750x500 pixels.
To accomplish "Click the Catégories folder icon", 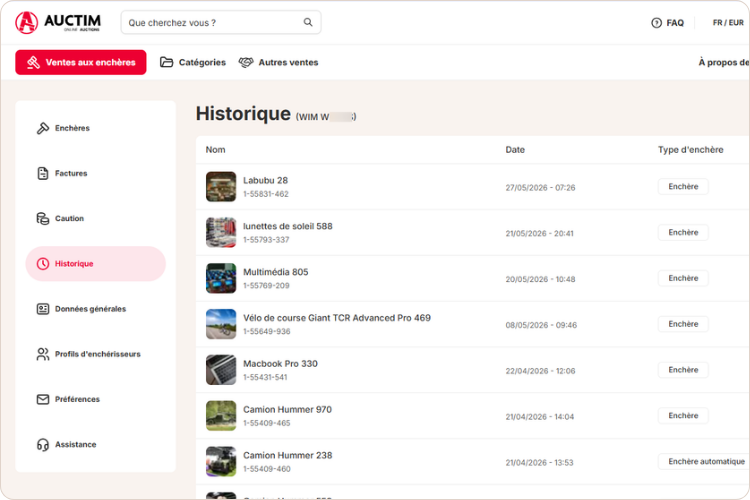I will click(166, 62).
